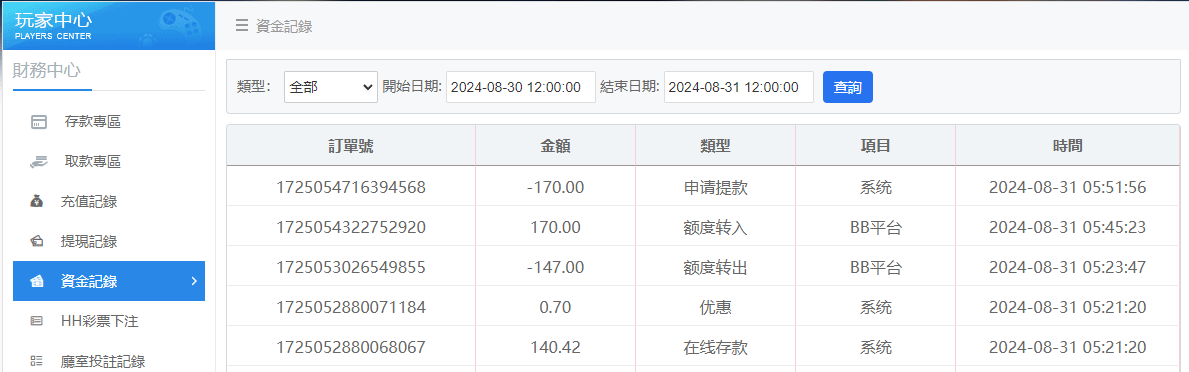Click the 開始日期 date field
This screenshot has height=372, width=1189.
(x=521, y=87)
